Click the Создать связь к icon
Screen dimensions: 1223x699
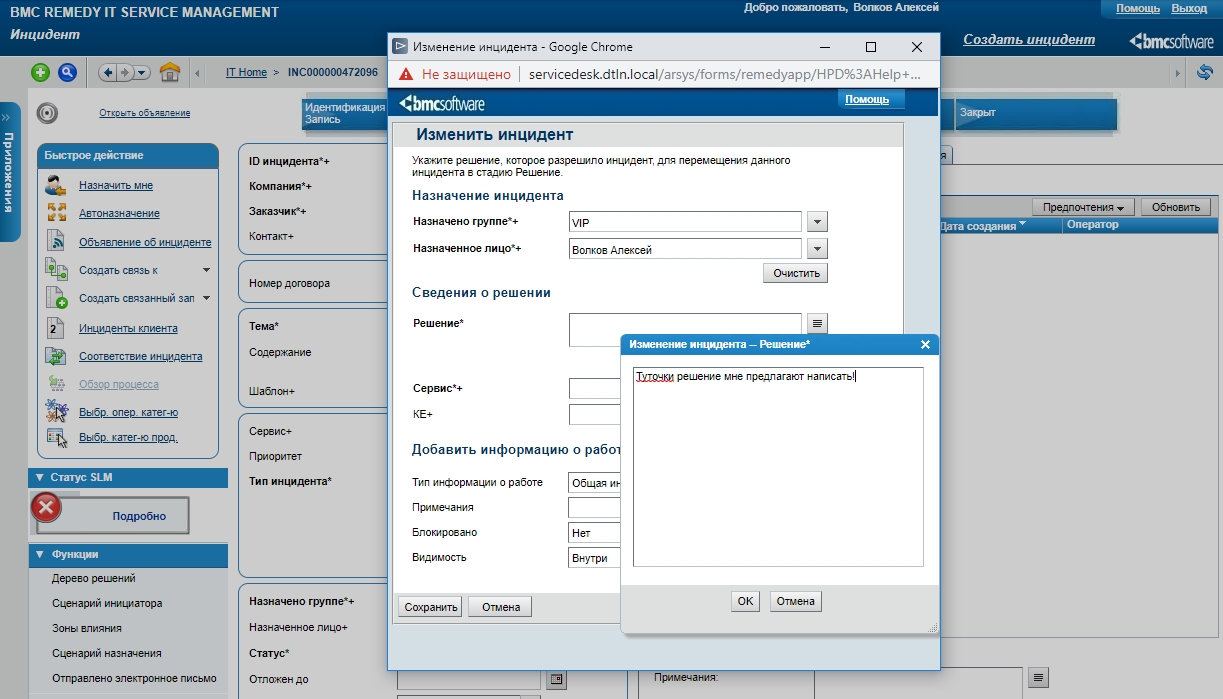tap(57, 269)
